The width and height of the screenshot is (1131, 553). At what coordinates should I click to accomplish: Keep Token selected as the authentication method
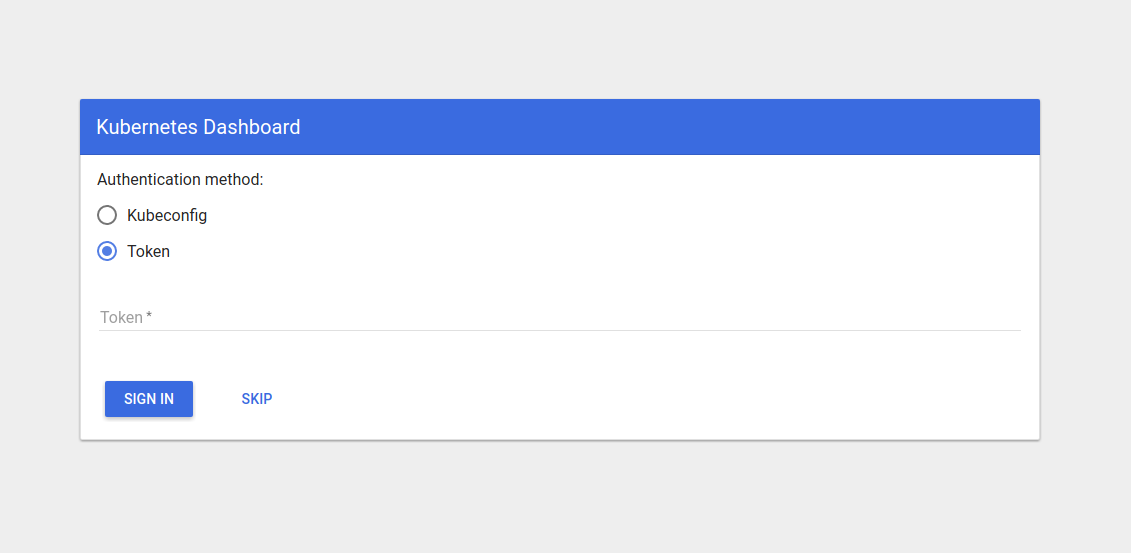(107, 251)
